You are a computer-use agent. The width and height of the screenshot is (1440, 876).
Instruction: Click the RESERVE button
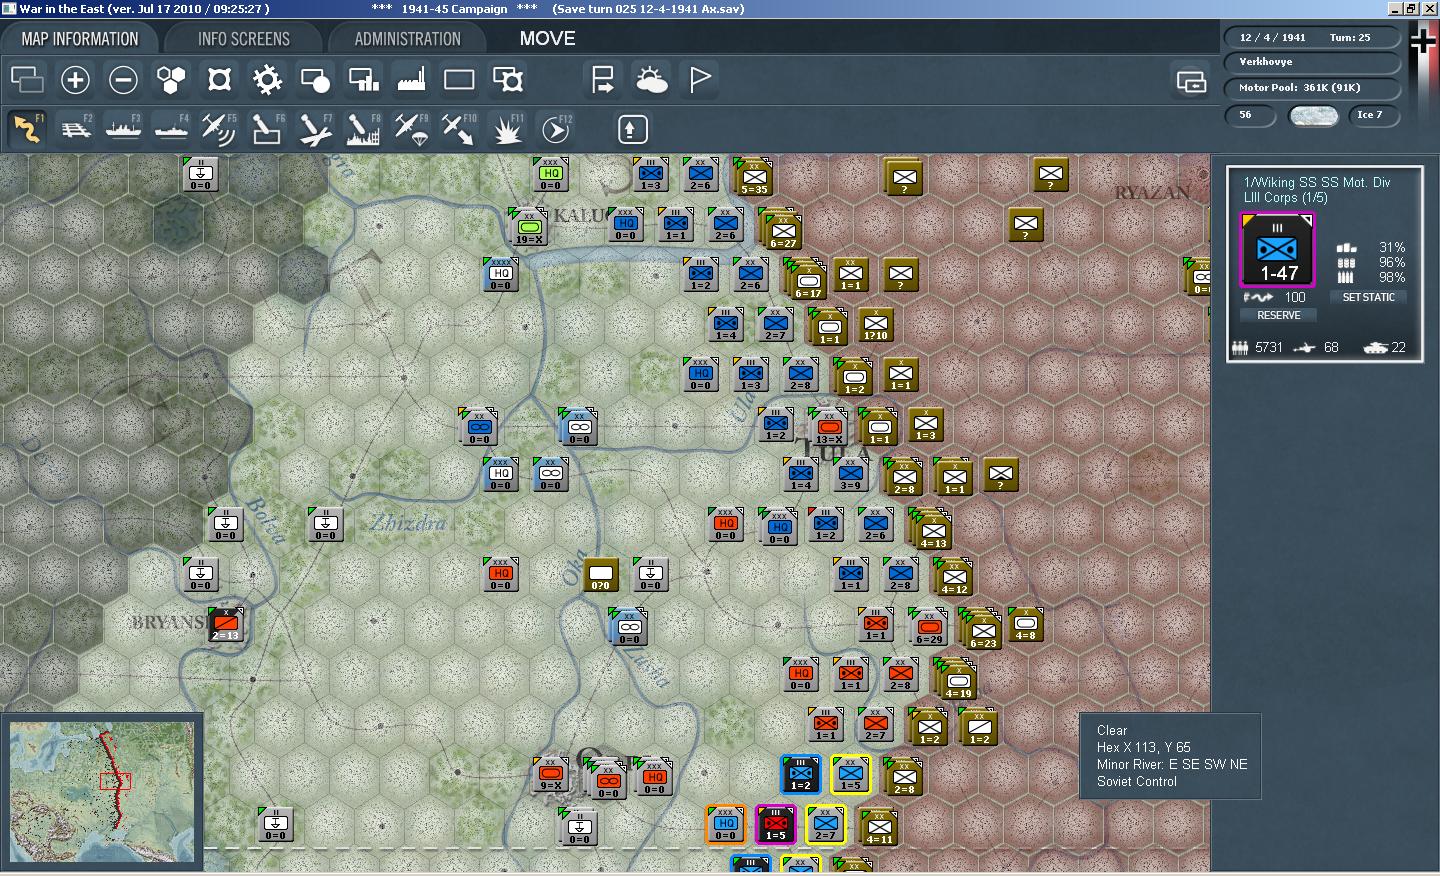(1278, 315)
